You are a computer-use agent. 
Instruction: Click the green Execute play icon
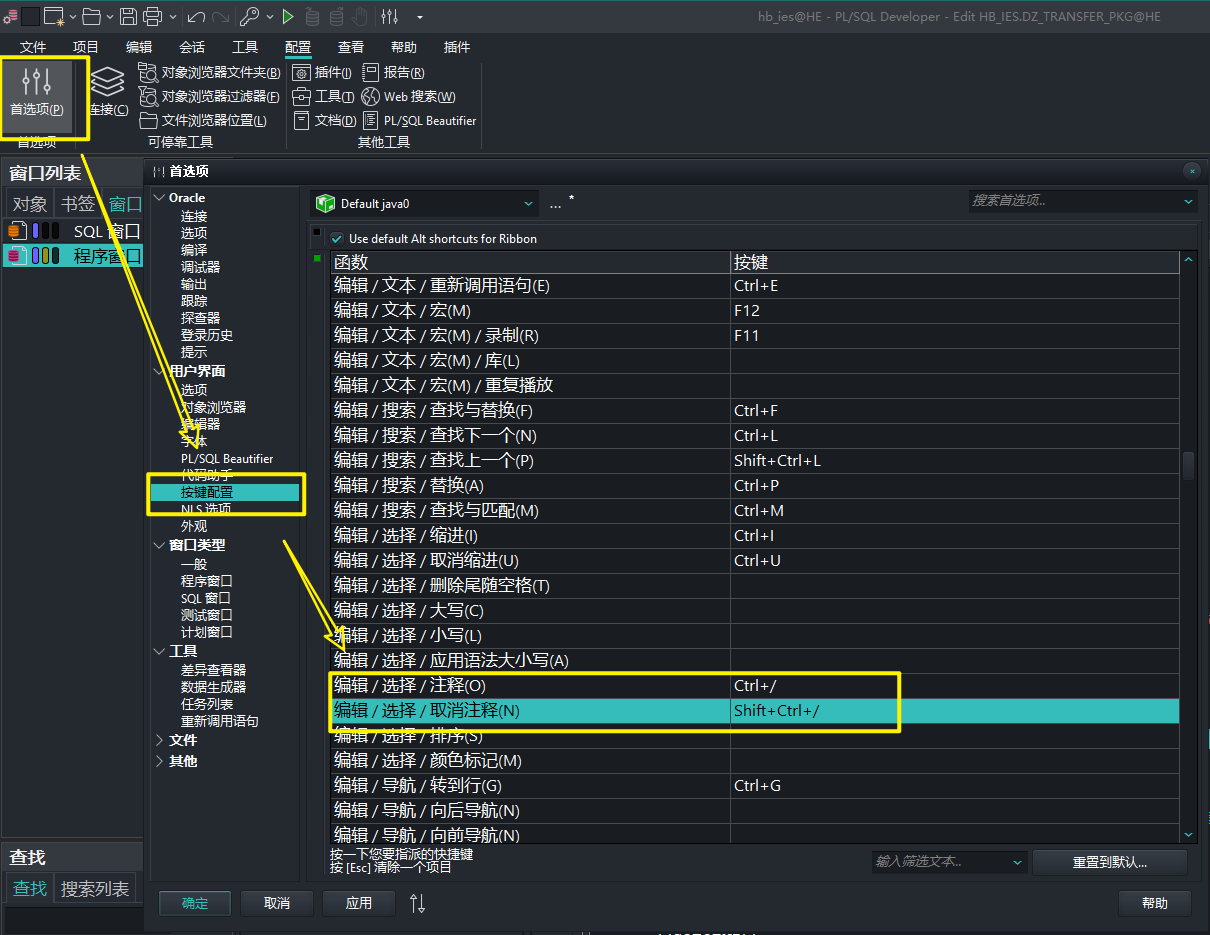[288, 16]
